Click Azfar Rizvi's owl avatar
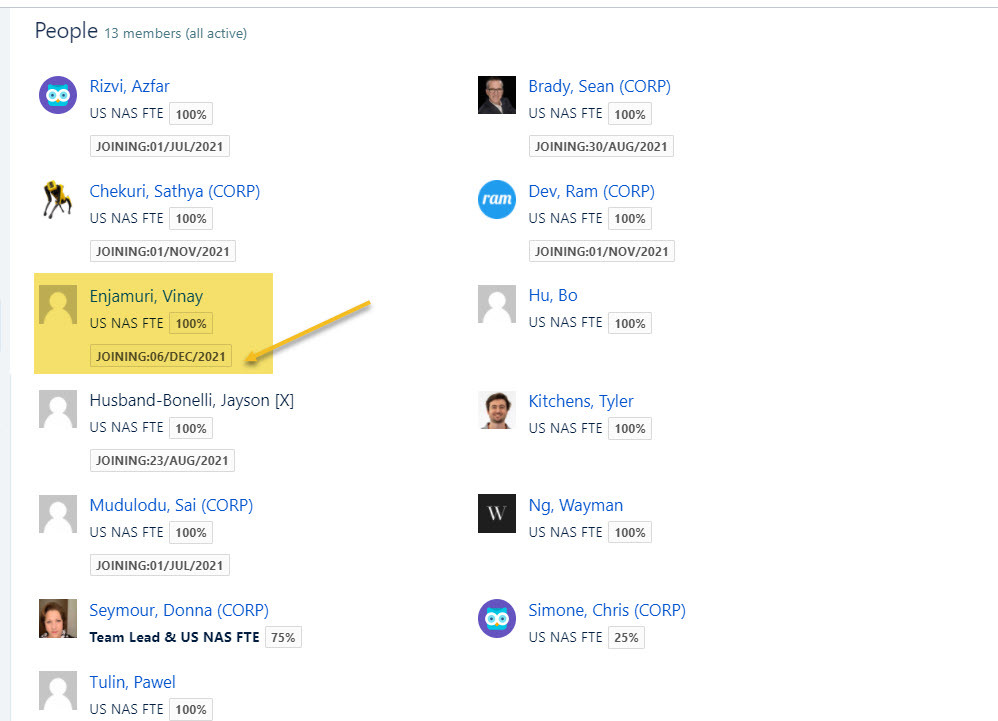This screenshot has height=721, width=998. coord(58,95)
